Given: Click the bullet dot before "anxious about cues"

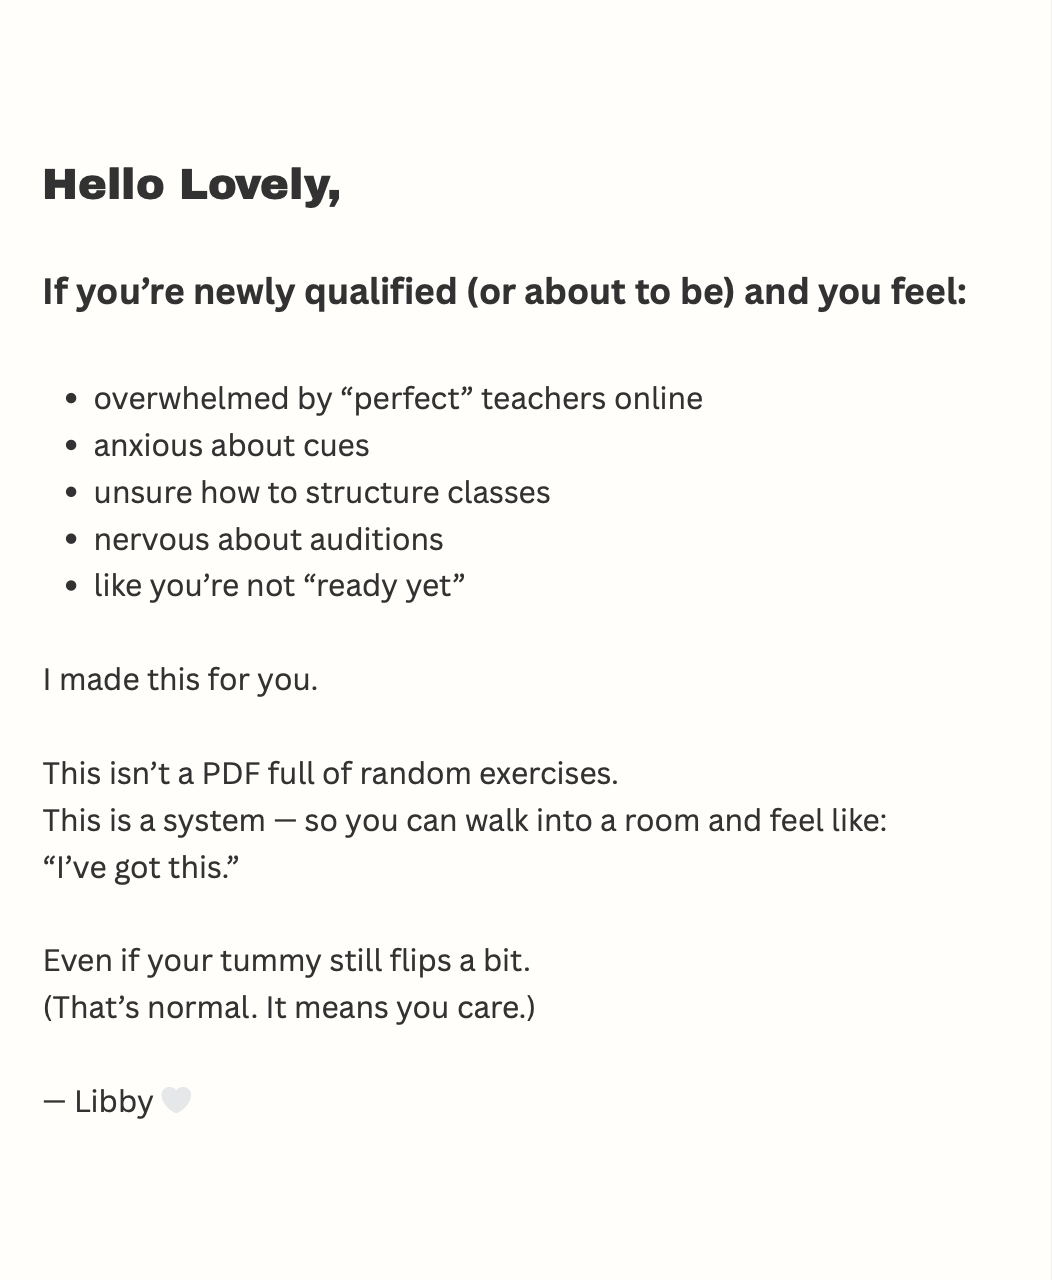Looking at the screenshot, I should 71,446.
